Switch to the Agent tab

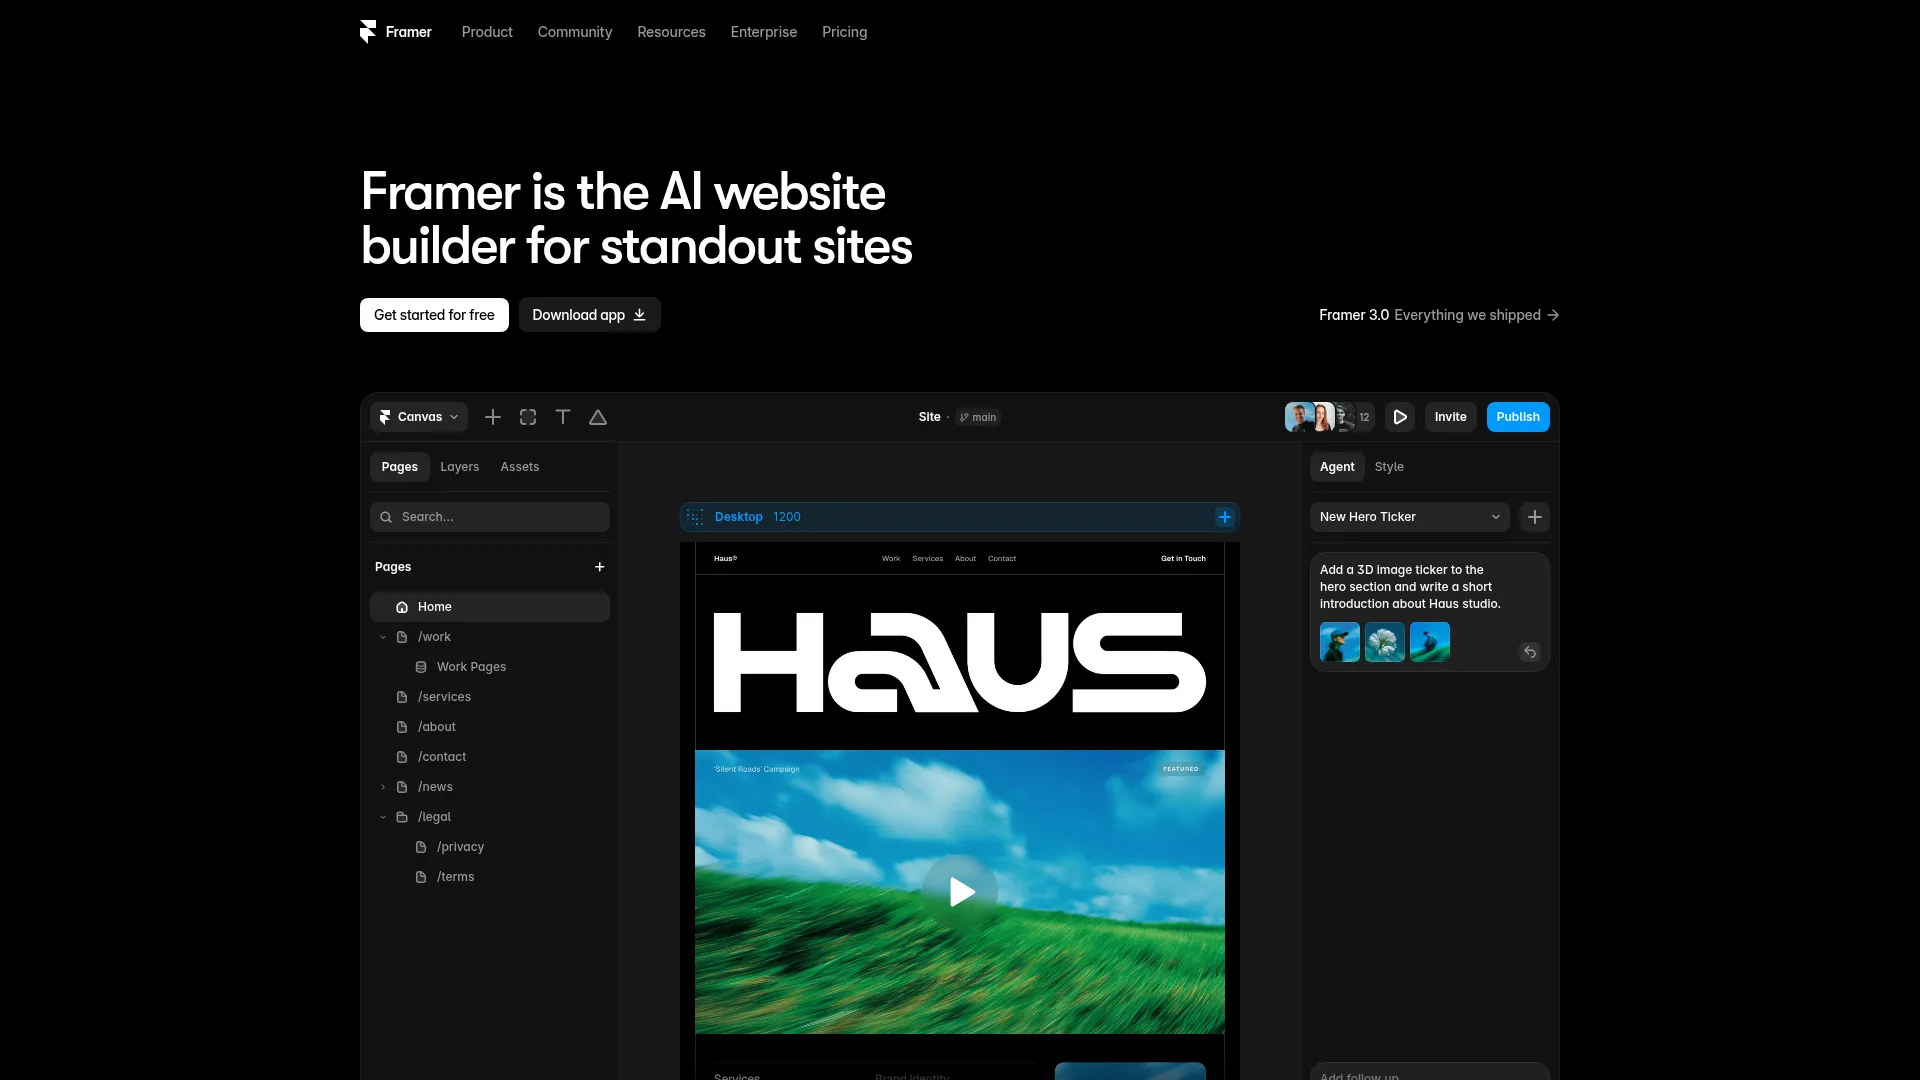click(1337, 467)
